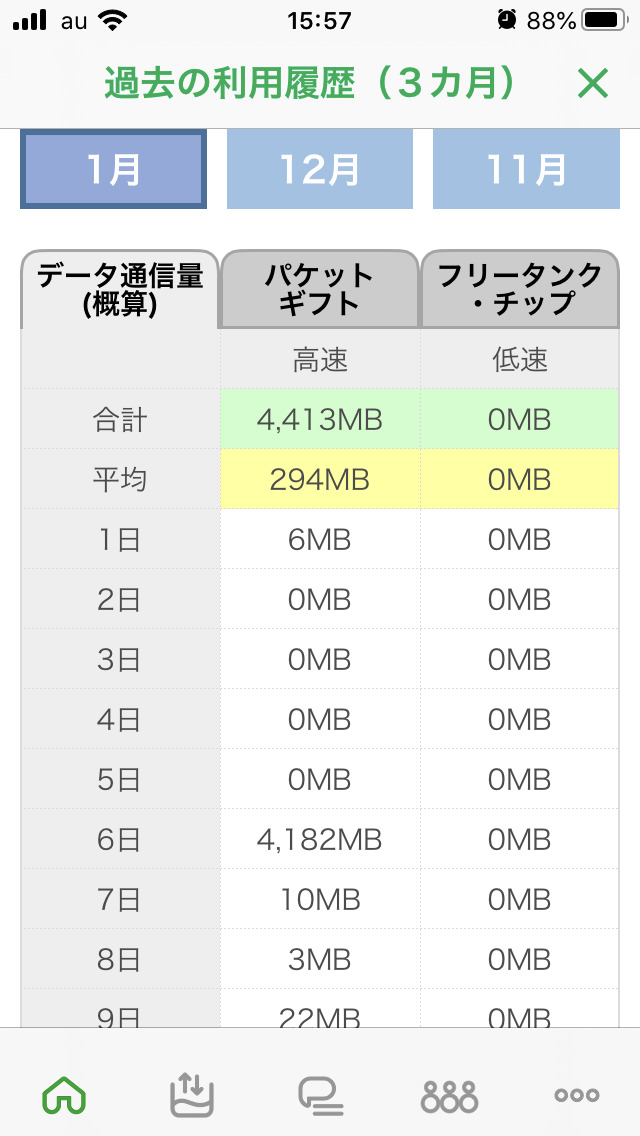Tap the alarm clock status icon
The image size is (640, 1136).
click(x=507, y=20)
